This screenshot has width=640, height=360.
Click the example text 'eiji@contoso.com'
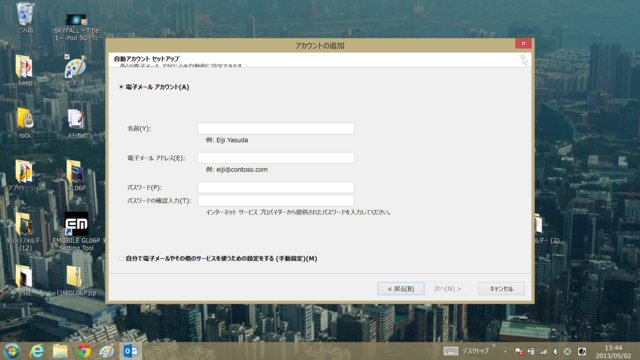pos(242,169)
